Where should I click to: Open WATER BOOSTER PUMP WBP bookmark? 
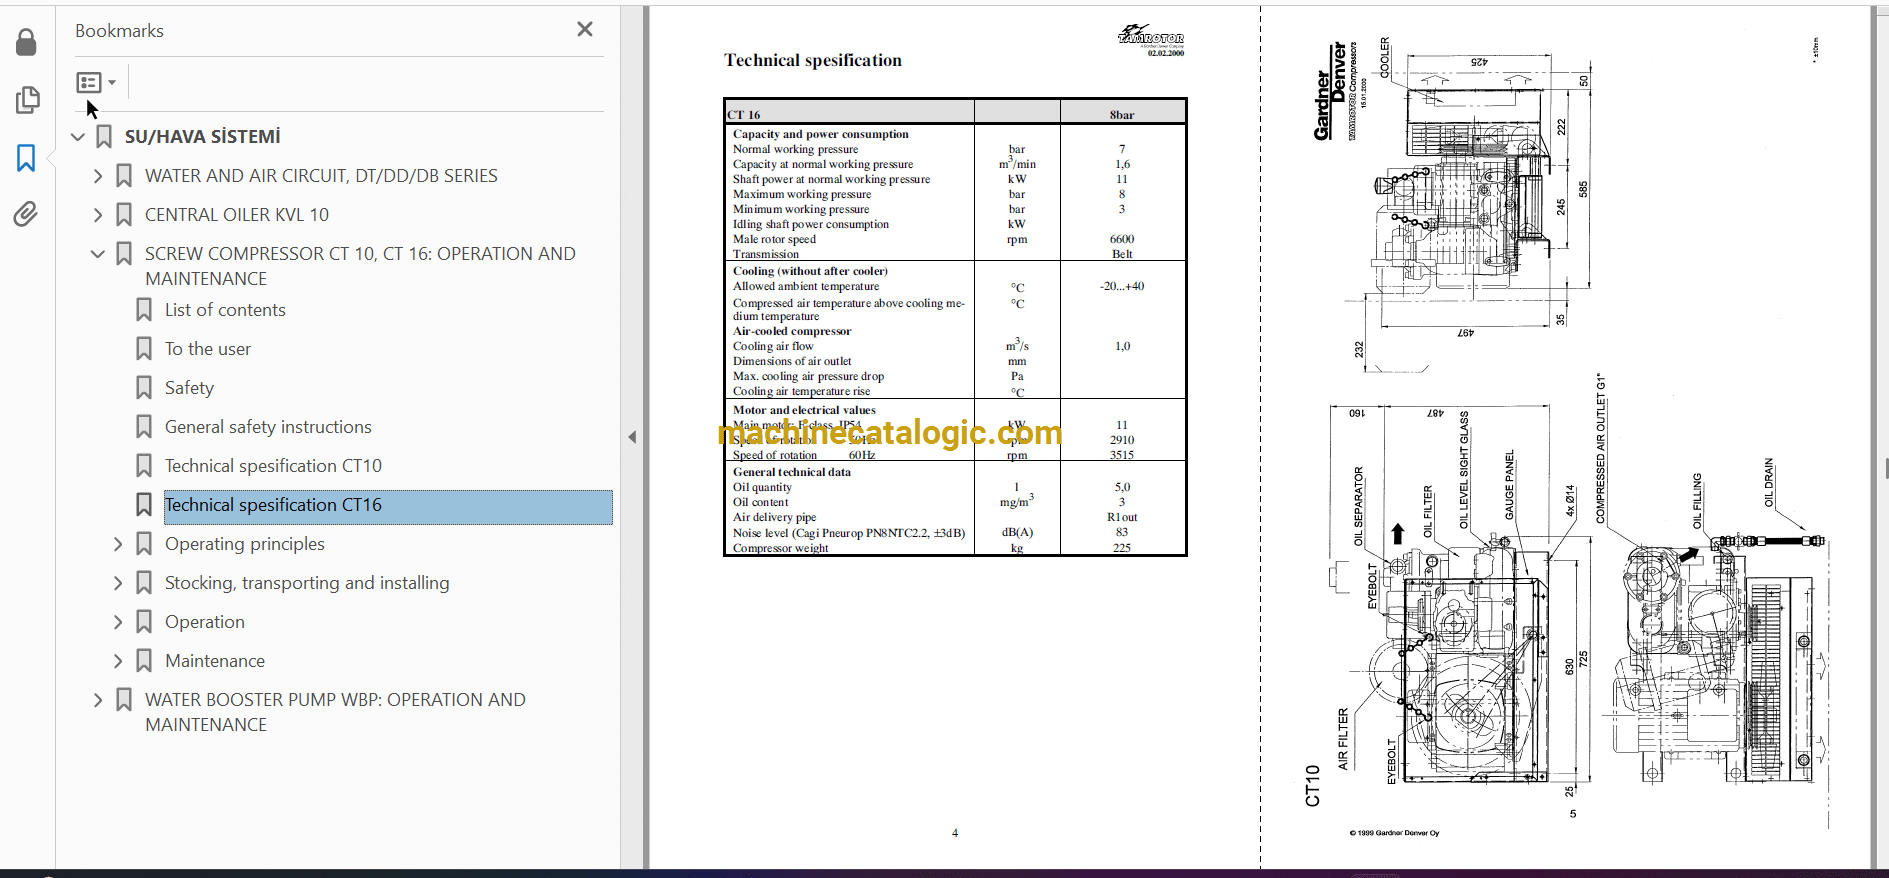(335, 712)
